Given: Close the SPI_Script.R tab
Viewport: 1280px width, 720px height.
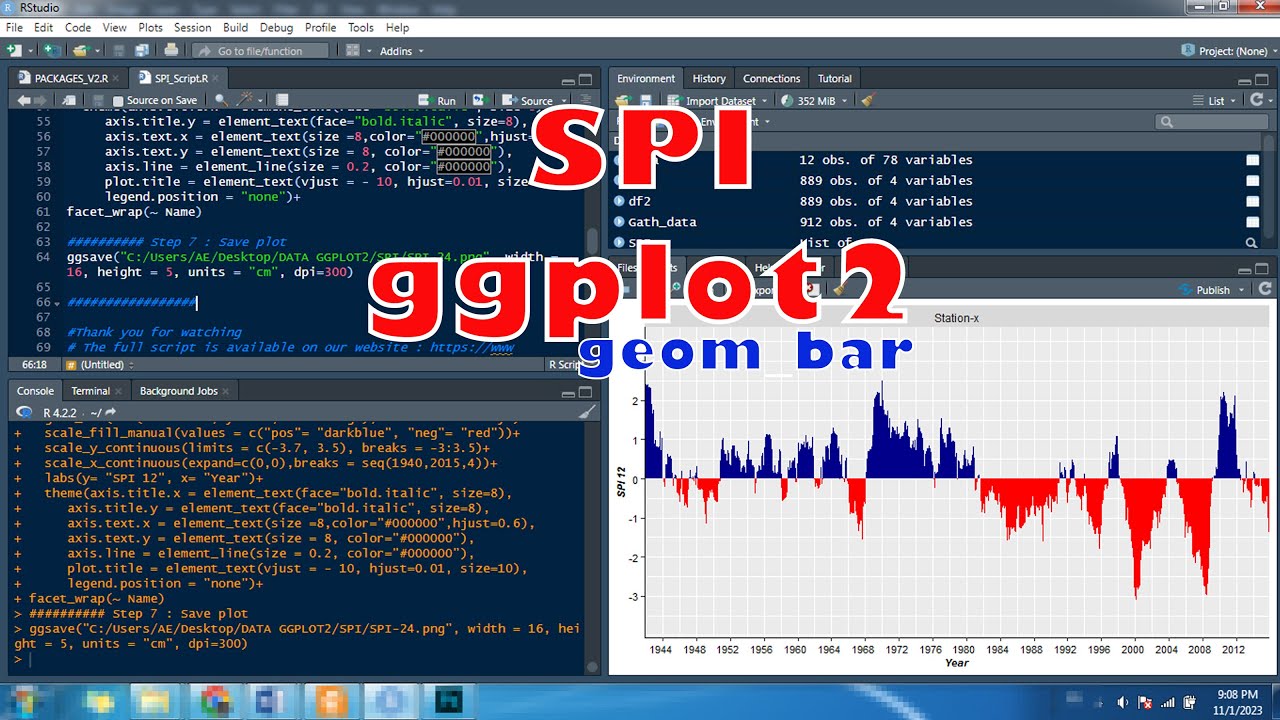Looking at the screenshot, I should (x=217, y=78).
